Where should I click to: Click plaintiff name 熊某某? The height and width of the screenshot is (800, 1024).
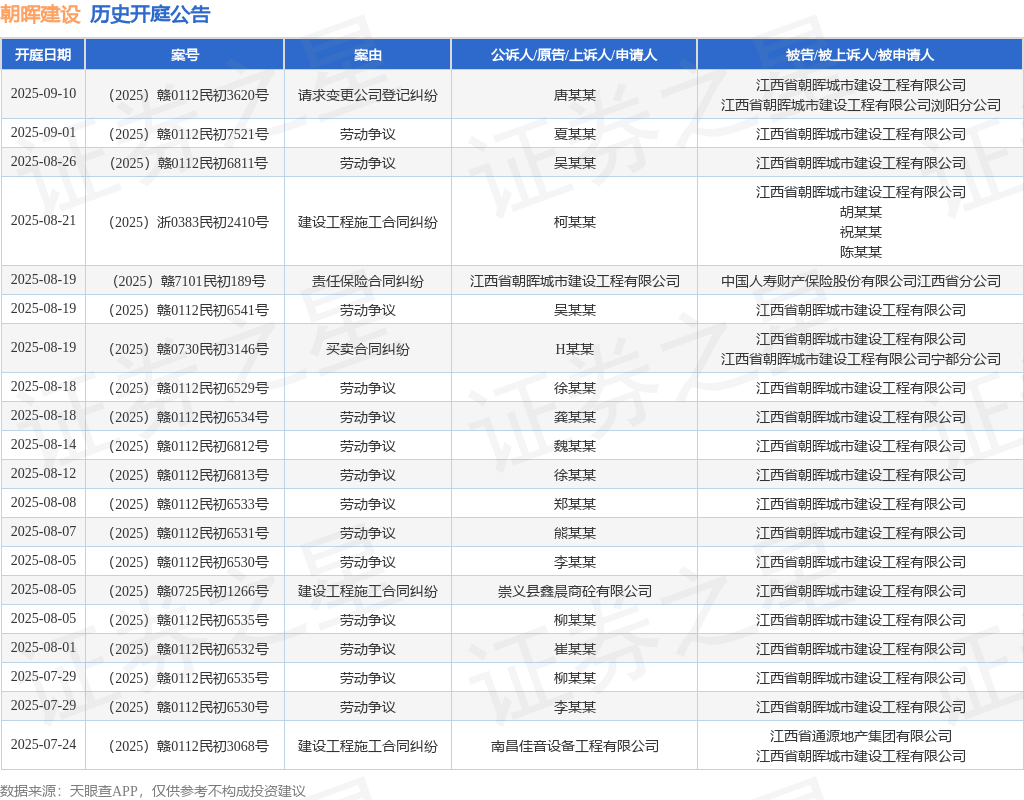pos(575,534)
